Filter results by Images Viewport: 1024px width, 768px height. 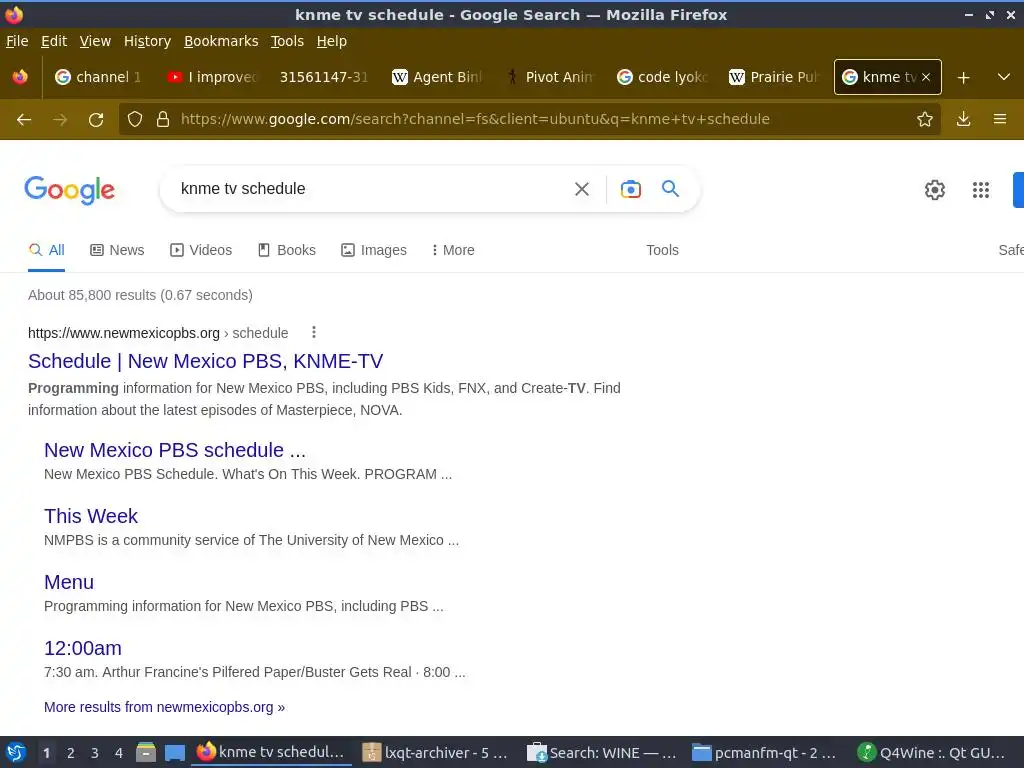pos(374,250)
